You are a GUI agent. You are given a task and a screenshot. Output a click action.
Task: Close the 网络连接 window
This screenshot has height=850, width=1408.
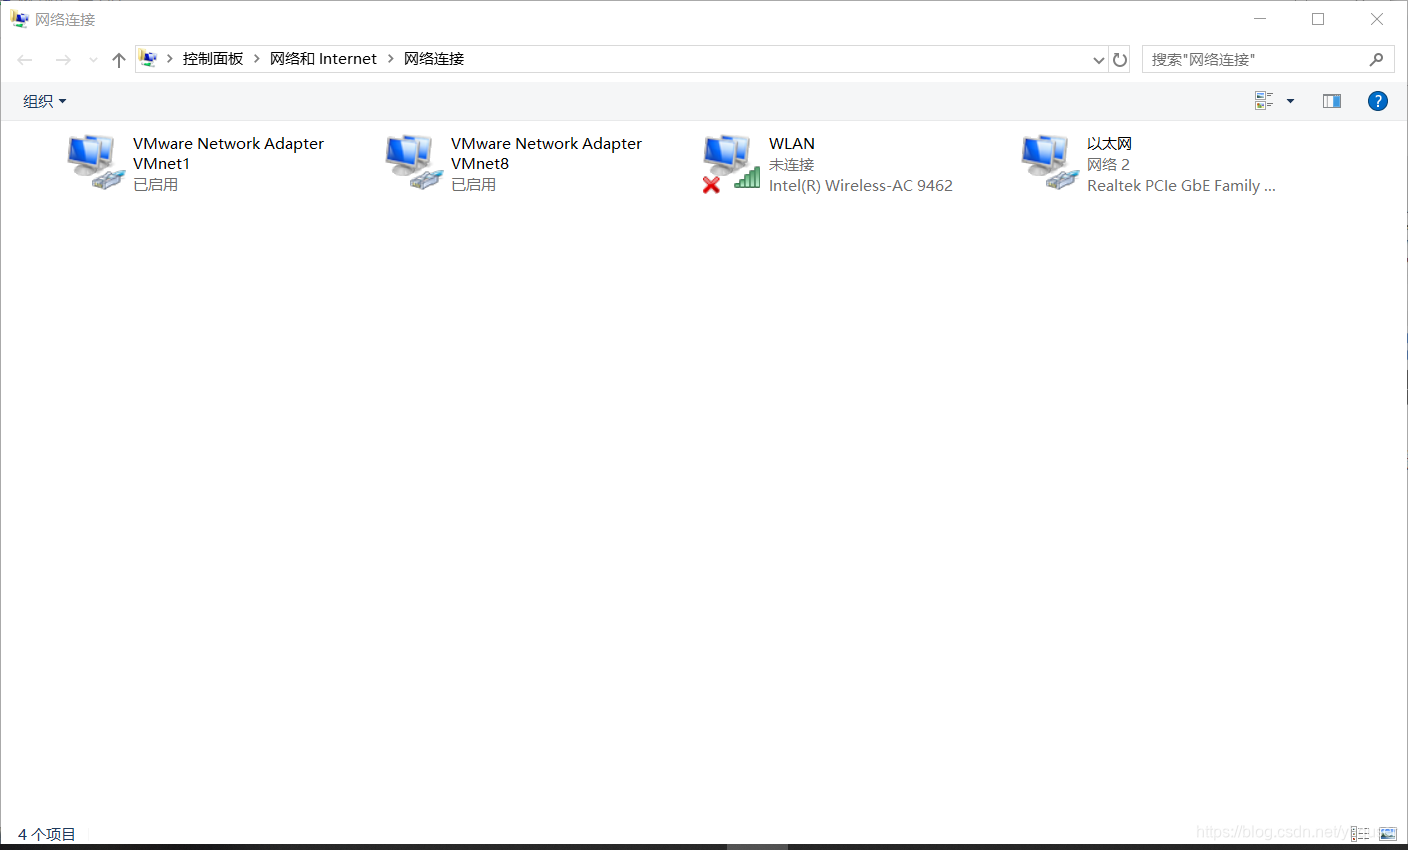1377,19
